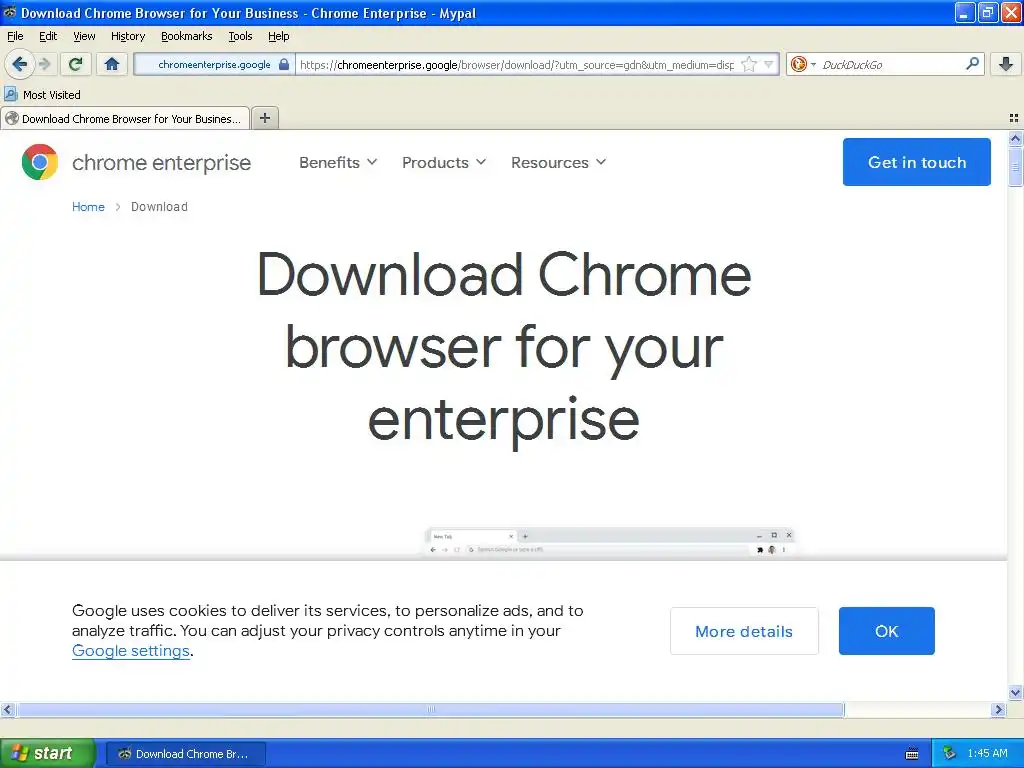Click the Chrome logo on the page
The height and width of the screenshot is (768, 1024).
40,162
